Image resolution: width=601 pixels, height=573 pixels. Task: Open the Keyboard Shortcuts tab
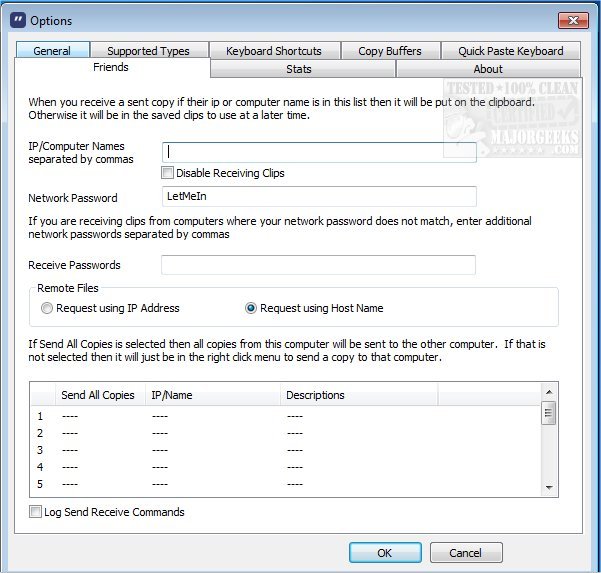(x=275, y=51)
